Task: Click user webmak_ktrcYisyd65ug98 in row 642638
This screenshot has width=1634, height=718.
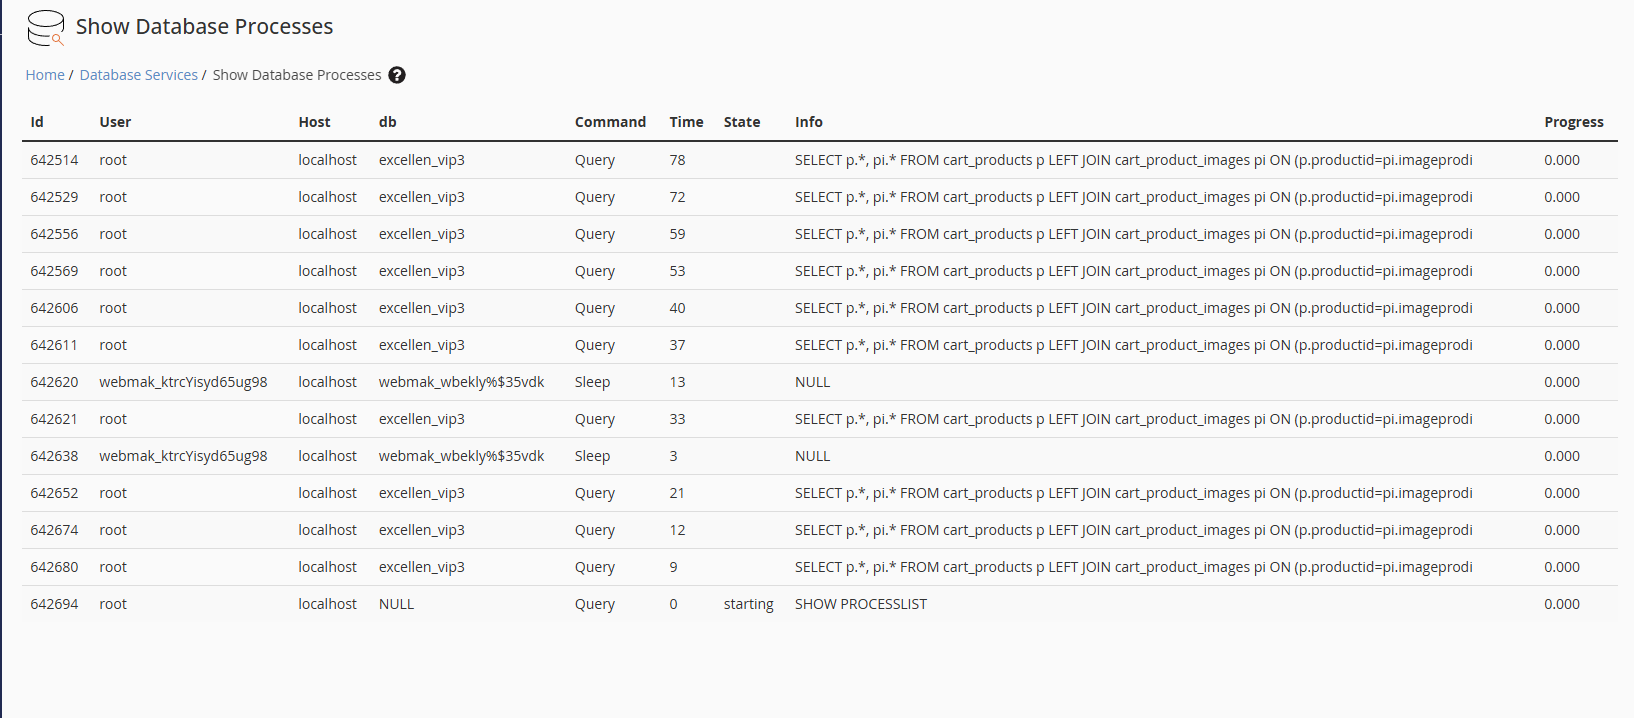Action: 183,456
